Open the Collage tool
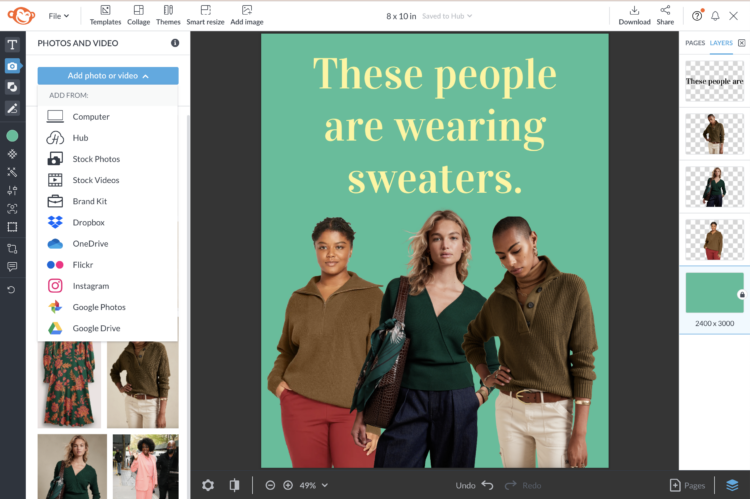The image size is (750, 499). pos(138,15)
